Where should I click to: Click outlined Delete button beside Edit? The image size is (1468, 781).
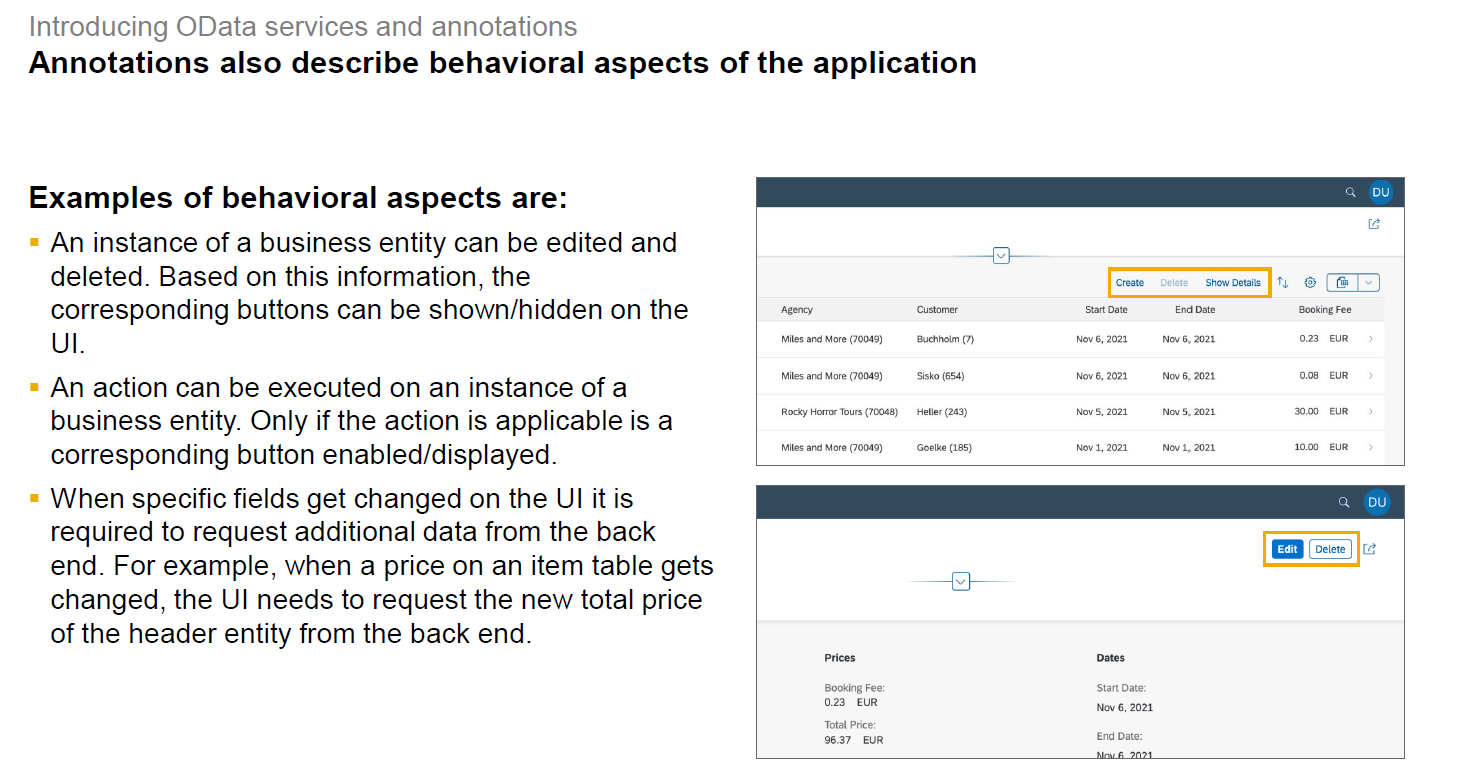[x=1330, y=549]
